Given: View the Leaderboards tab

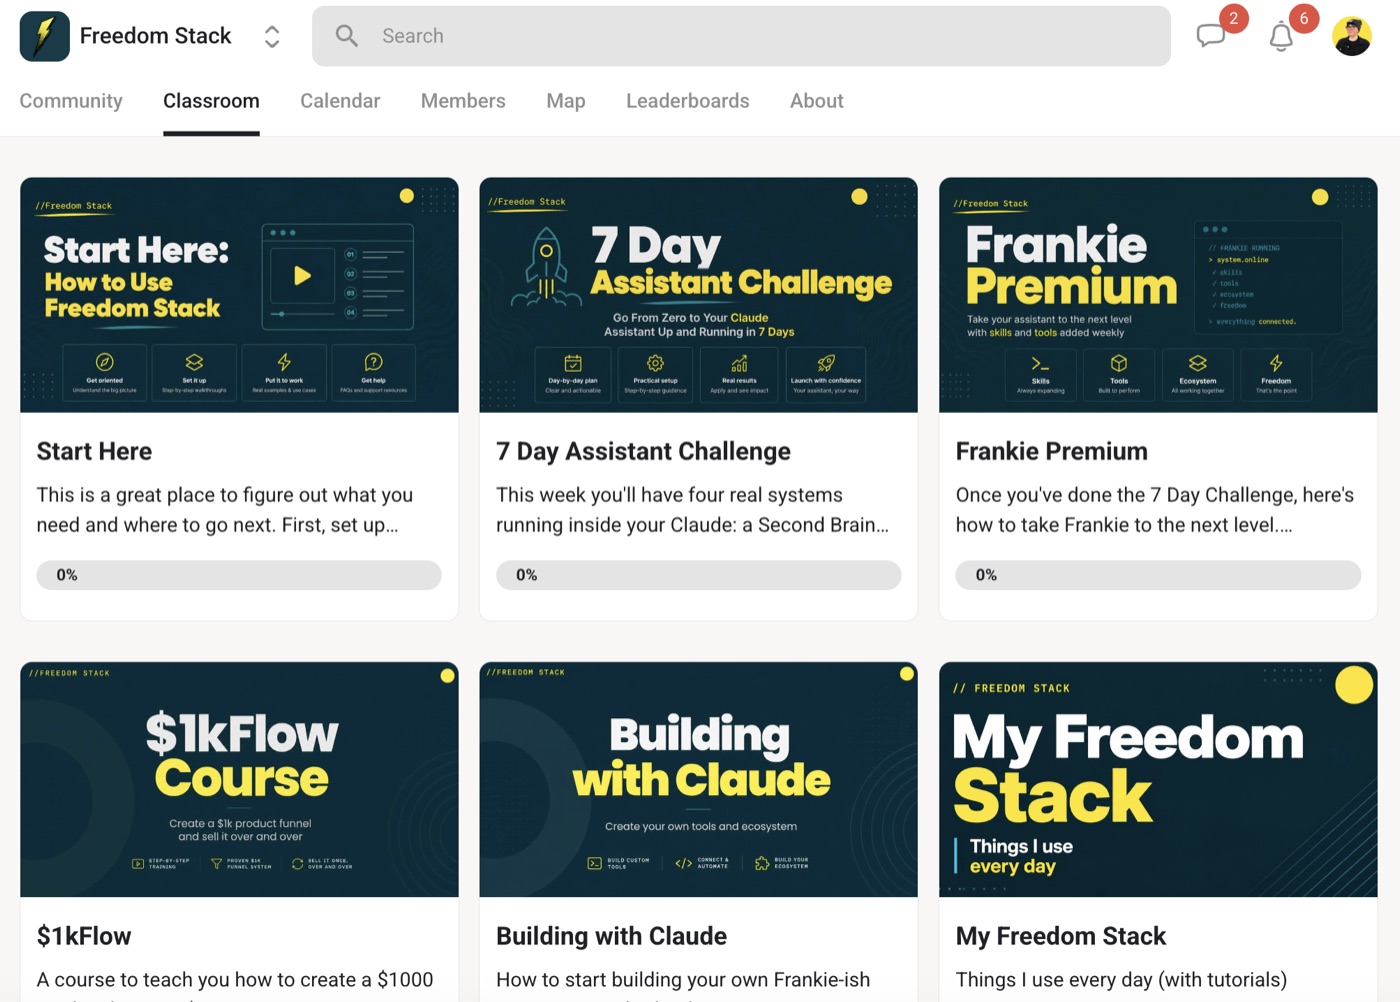Looking at the screenshot, I should [688, 101].
